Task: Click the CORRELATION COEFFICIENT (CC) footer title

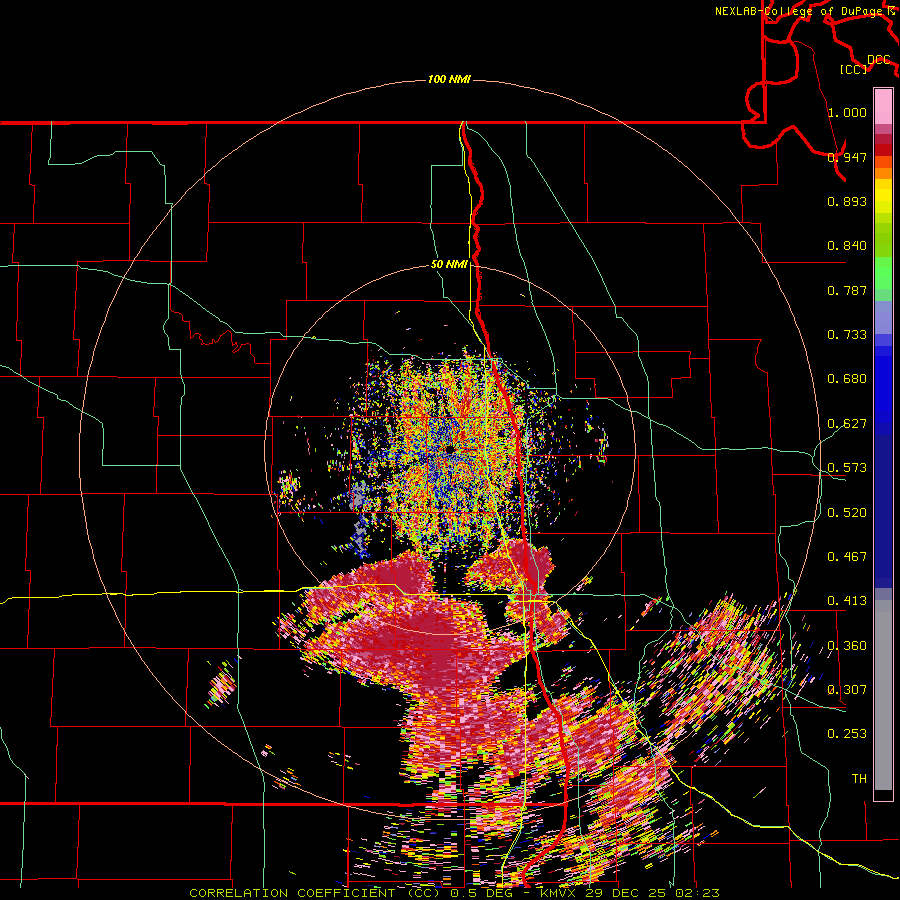Action: click(x=315, y=893)
